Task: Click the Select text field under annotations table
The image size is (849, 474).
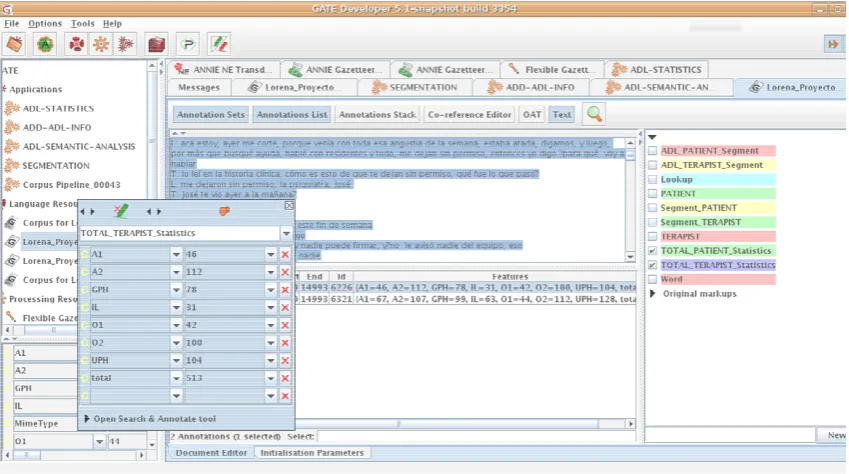Action: point(477,437)
